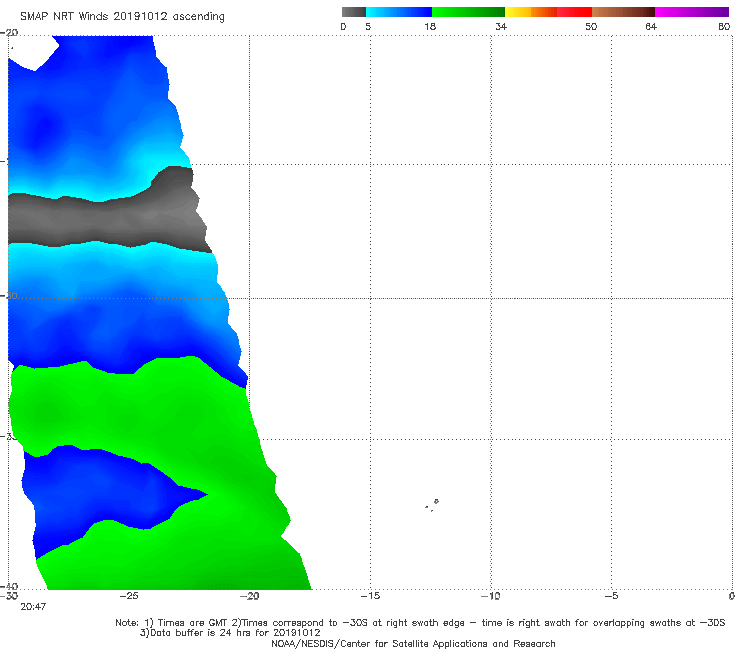Click the 'SMAP NRT Winds 20191012 ascending' title
Image resolution: width=740 pixels, height=650 pixels.
click(x=122, y=16)
